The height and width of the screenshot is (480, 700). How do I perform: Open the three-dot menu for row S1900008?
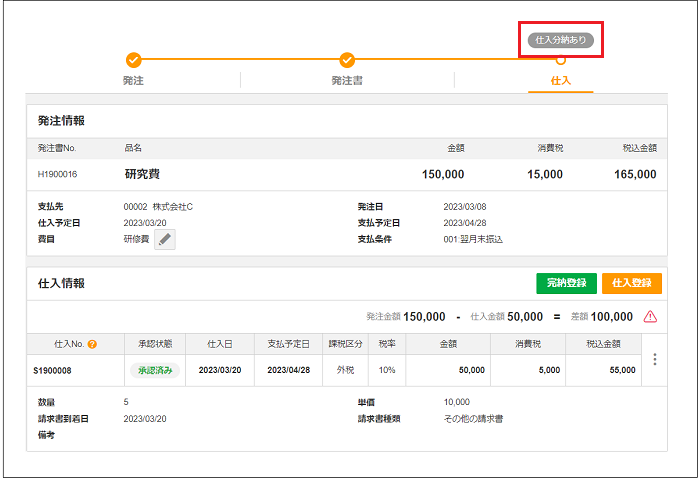click(655, 360)
